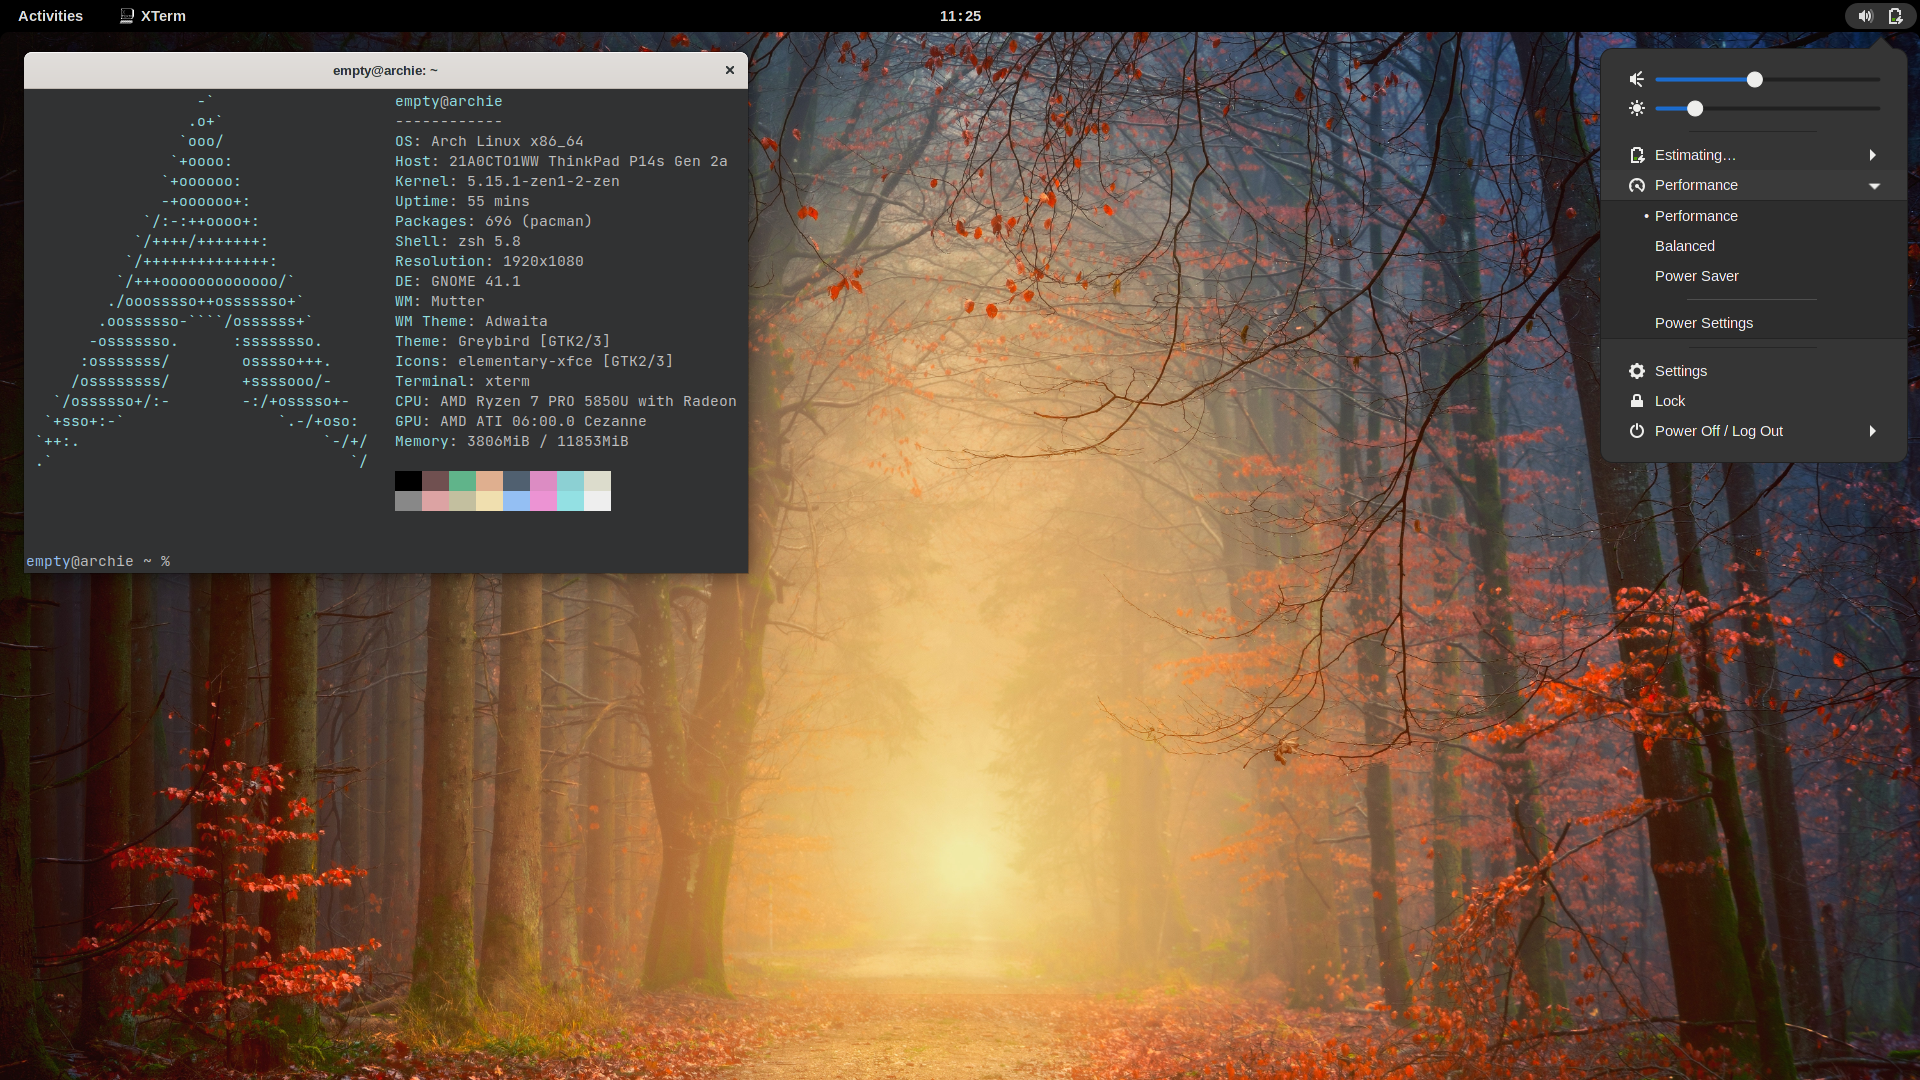Image resolution: width=1920 pixels, height=1080 pixels.
Task: Open the clock showing 11:25
Action: click(x=960, y=16)
